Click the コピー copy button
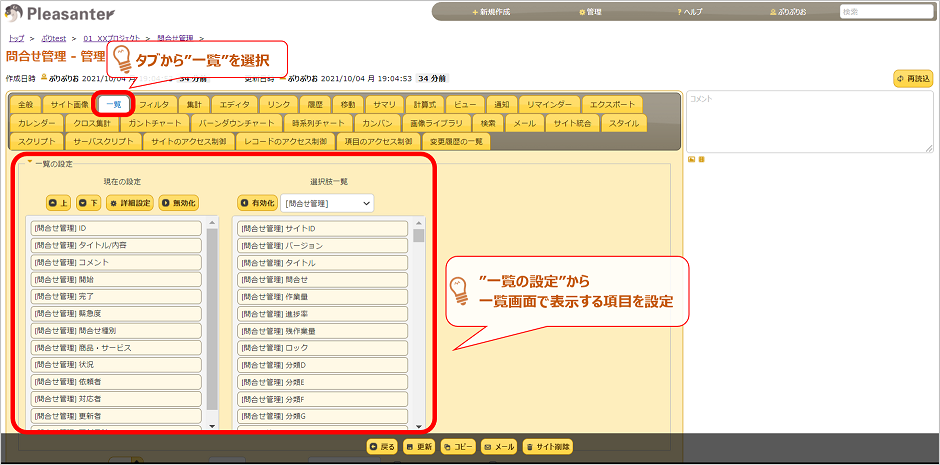 pos(459,446)
